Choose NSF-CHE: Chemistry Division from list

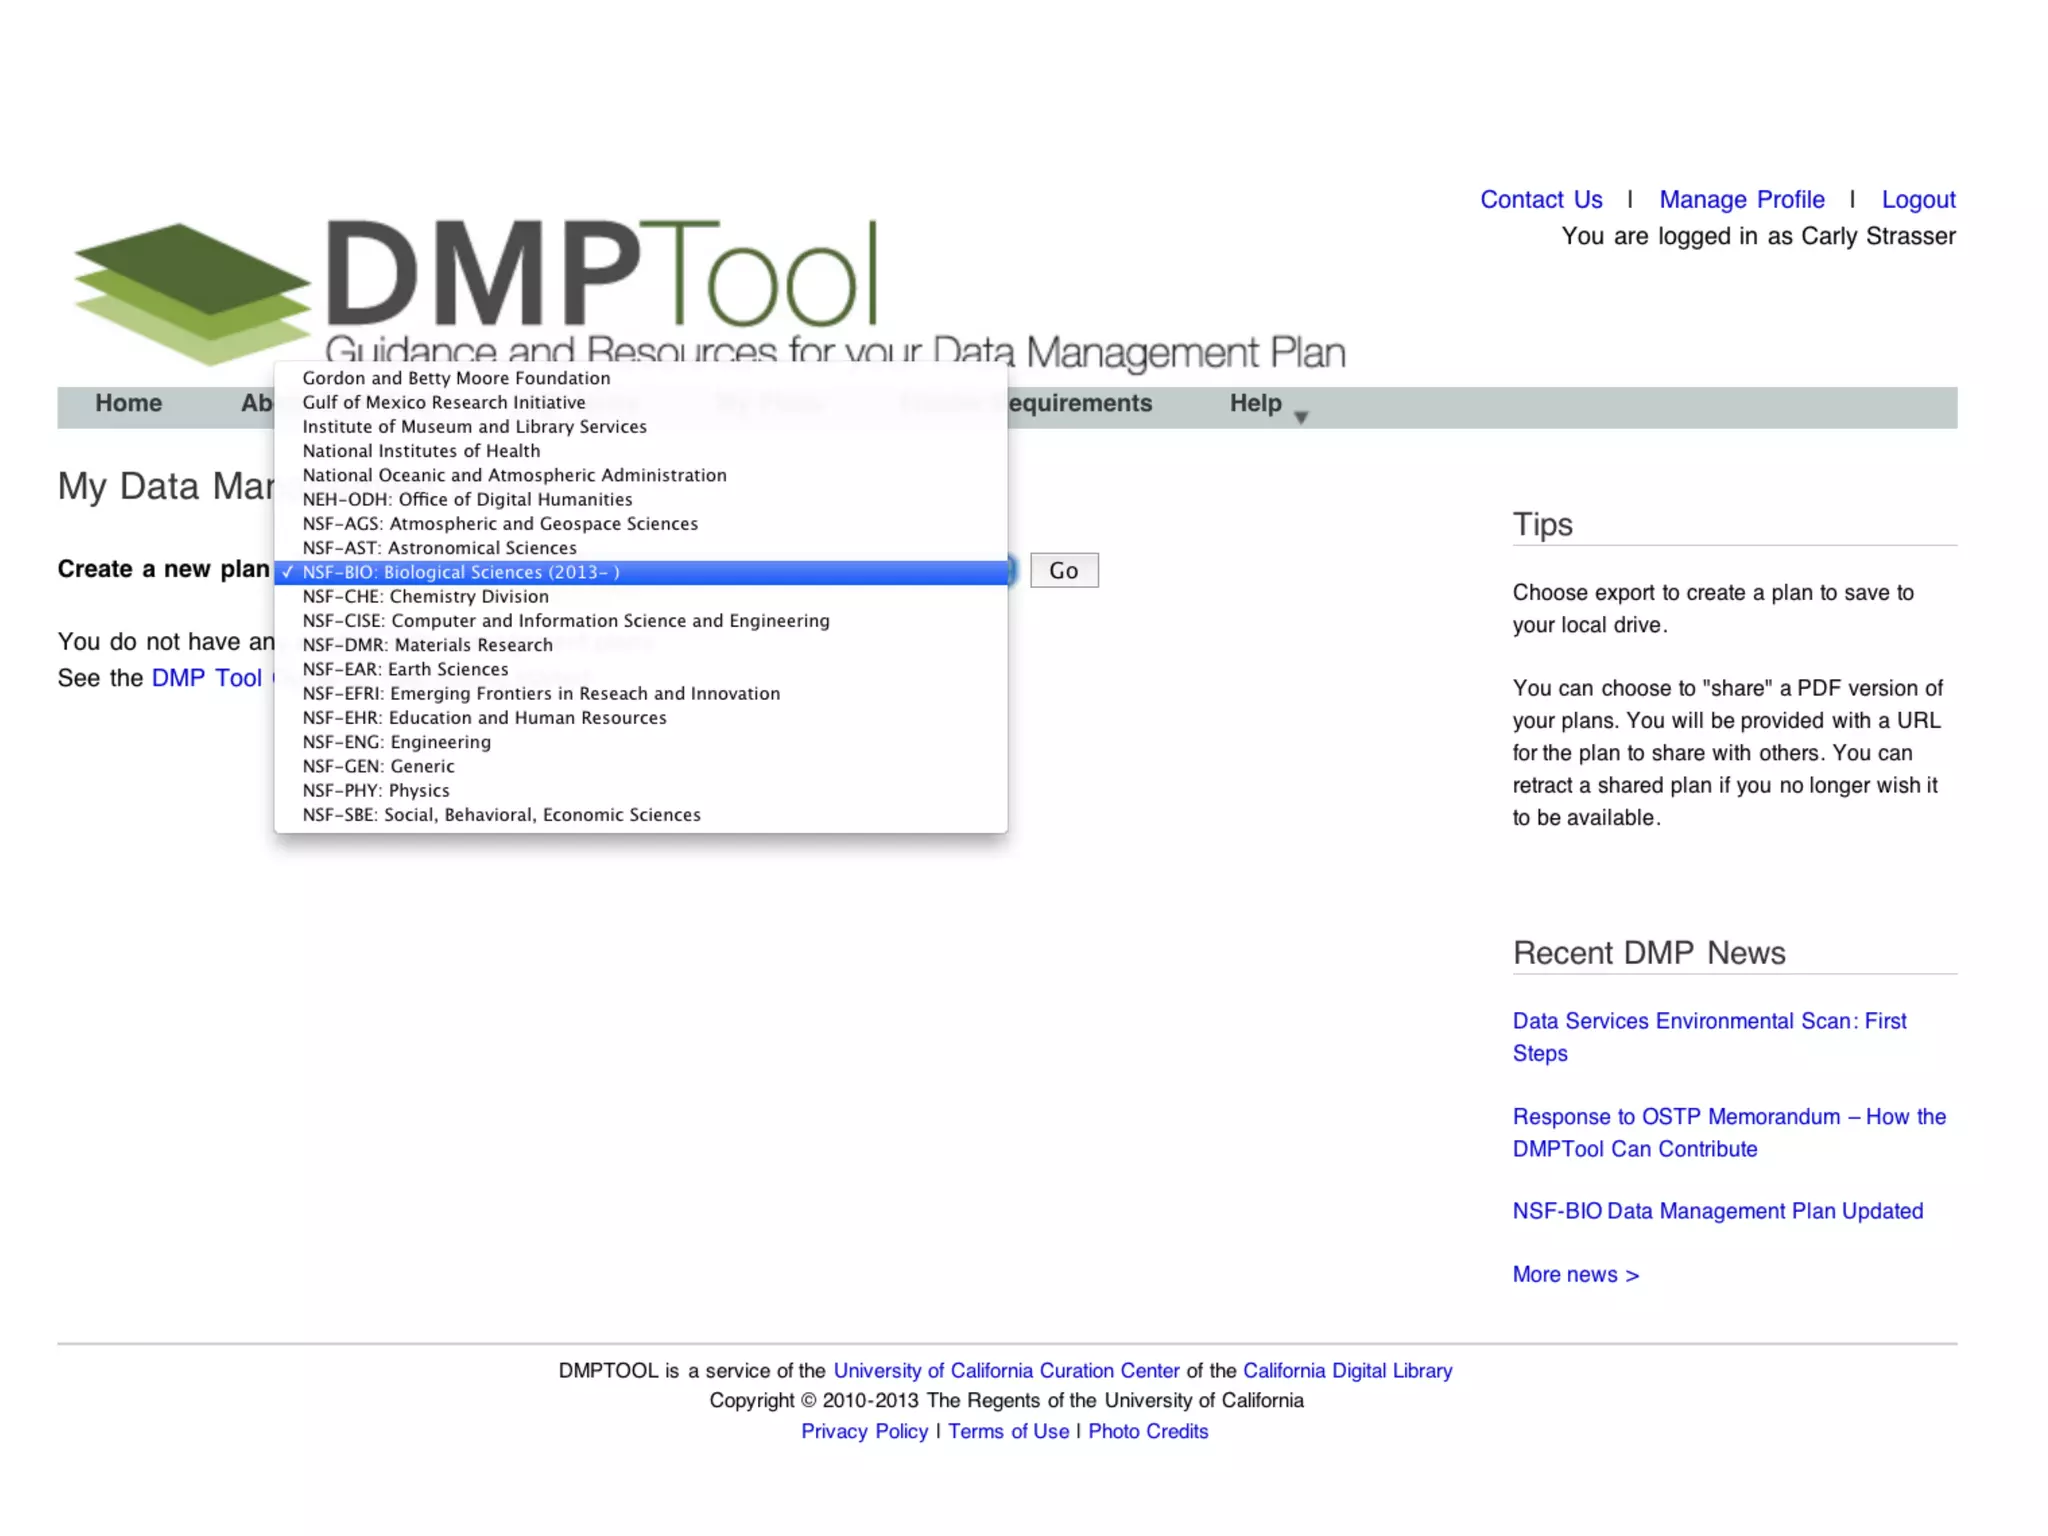tap(425, 596)
